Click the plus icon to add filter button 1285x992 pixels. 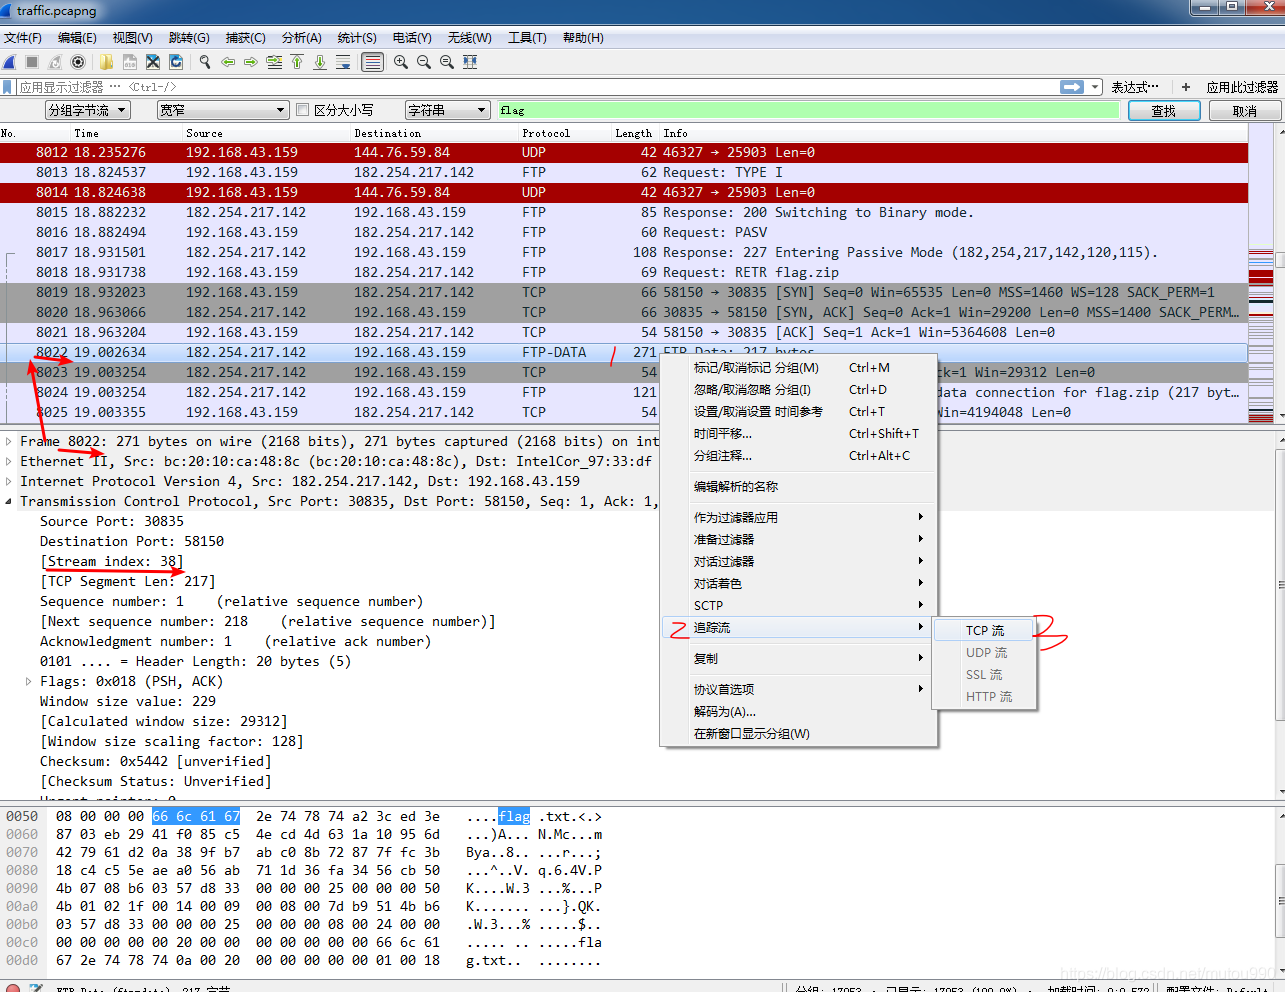[x=1186, y=87]
